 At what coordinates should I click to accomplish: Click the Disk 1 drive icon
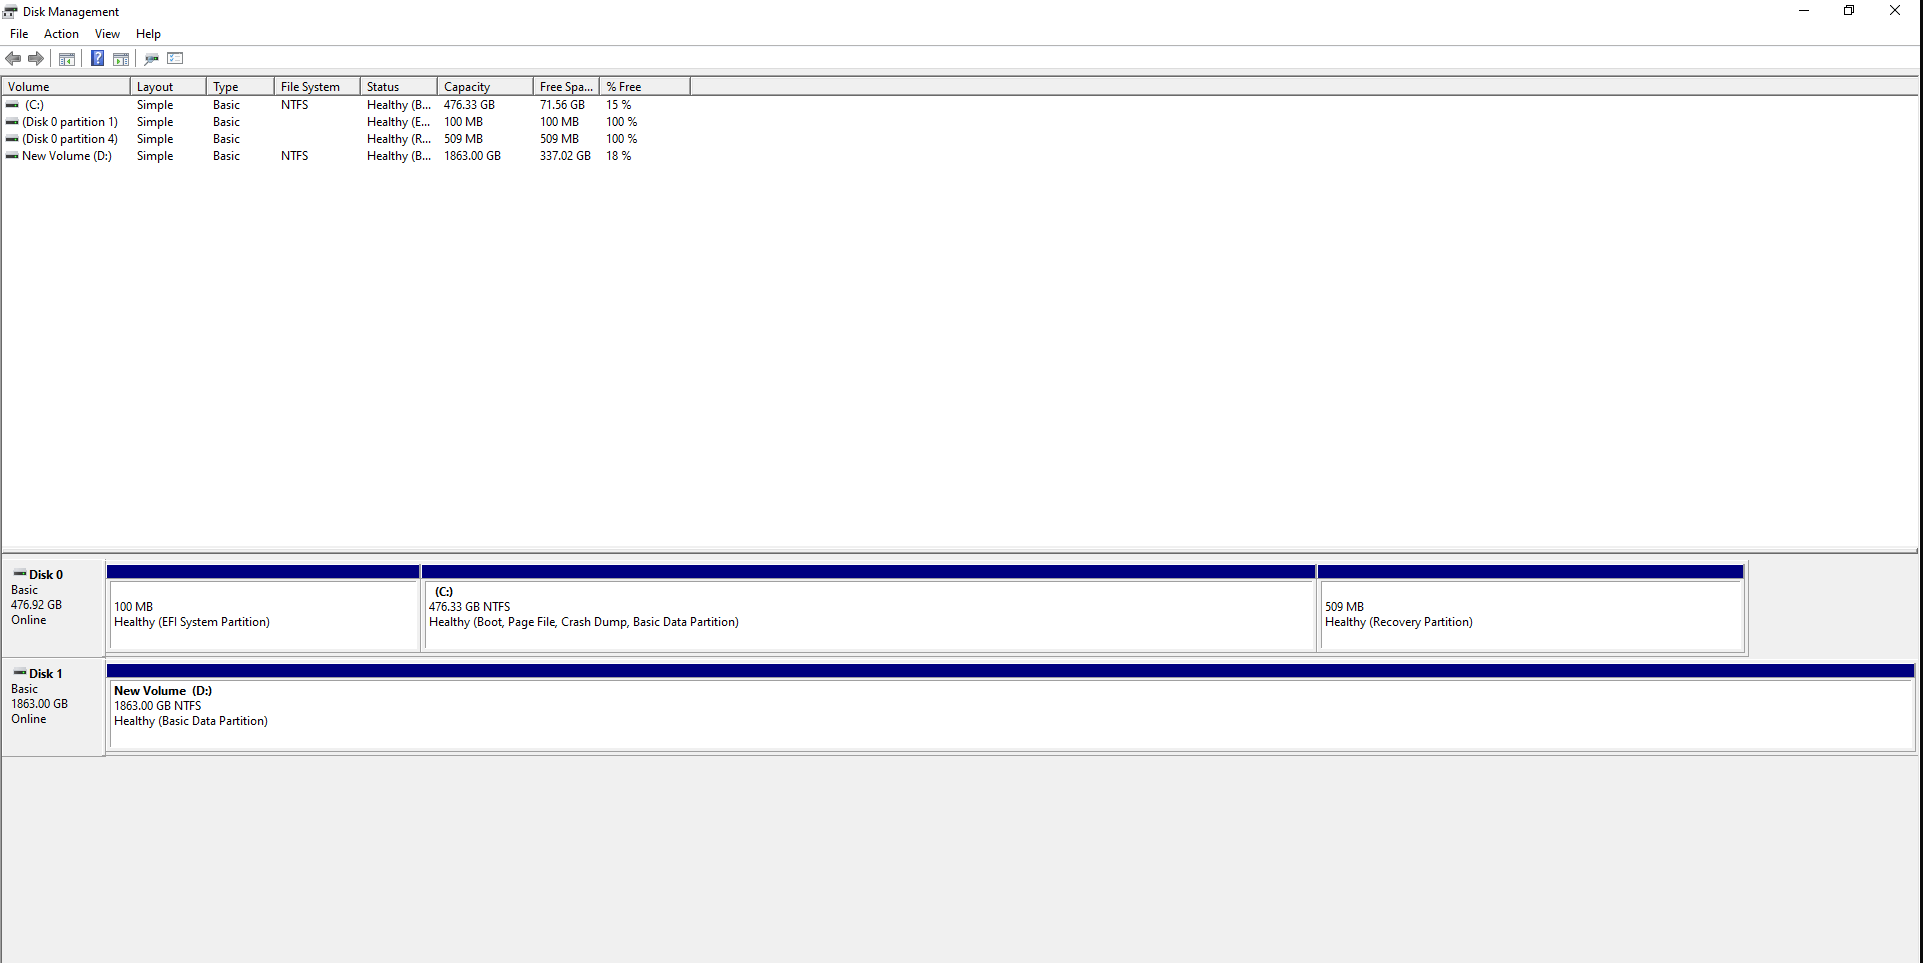pos(19,672)
